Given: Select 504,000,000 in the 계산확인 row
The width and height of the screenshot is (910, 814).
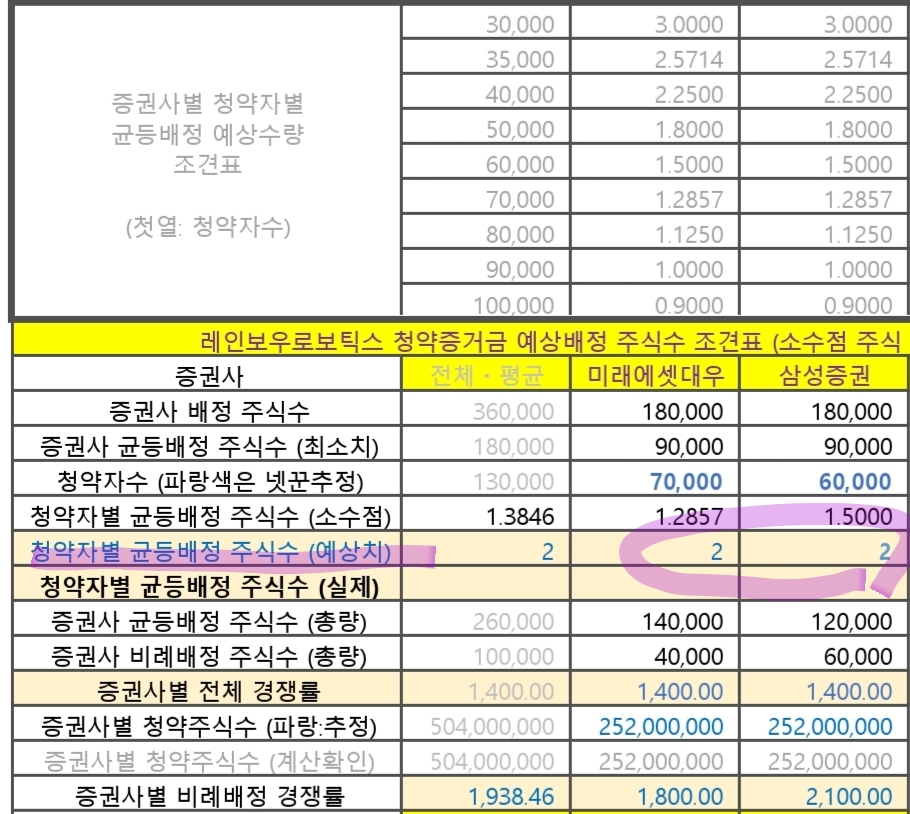Looking at the screenshot, I should [485, 759].
